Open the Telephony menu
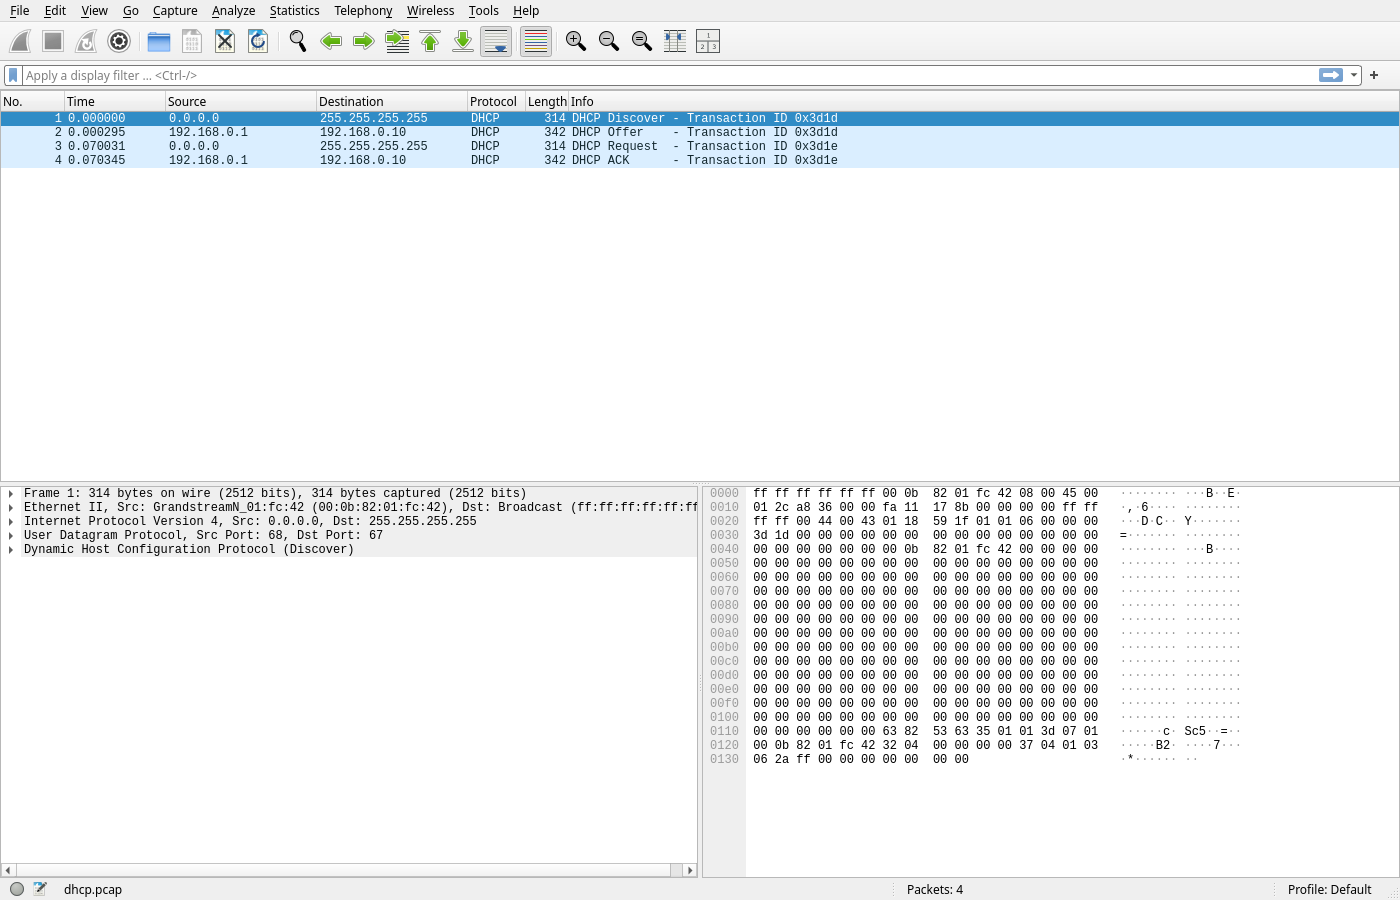Screen dimensions: 1400x900 tap(363, 11)
